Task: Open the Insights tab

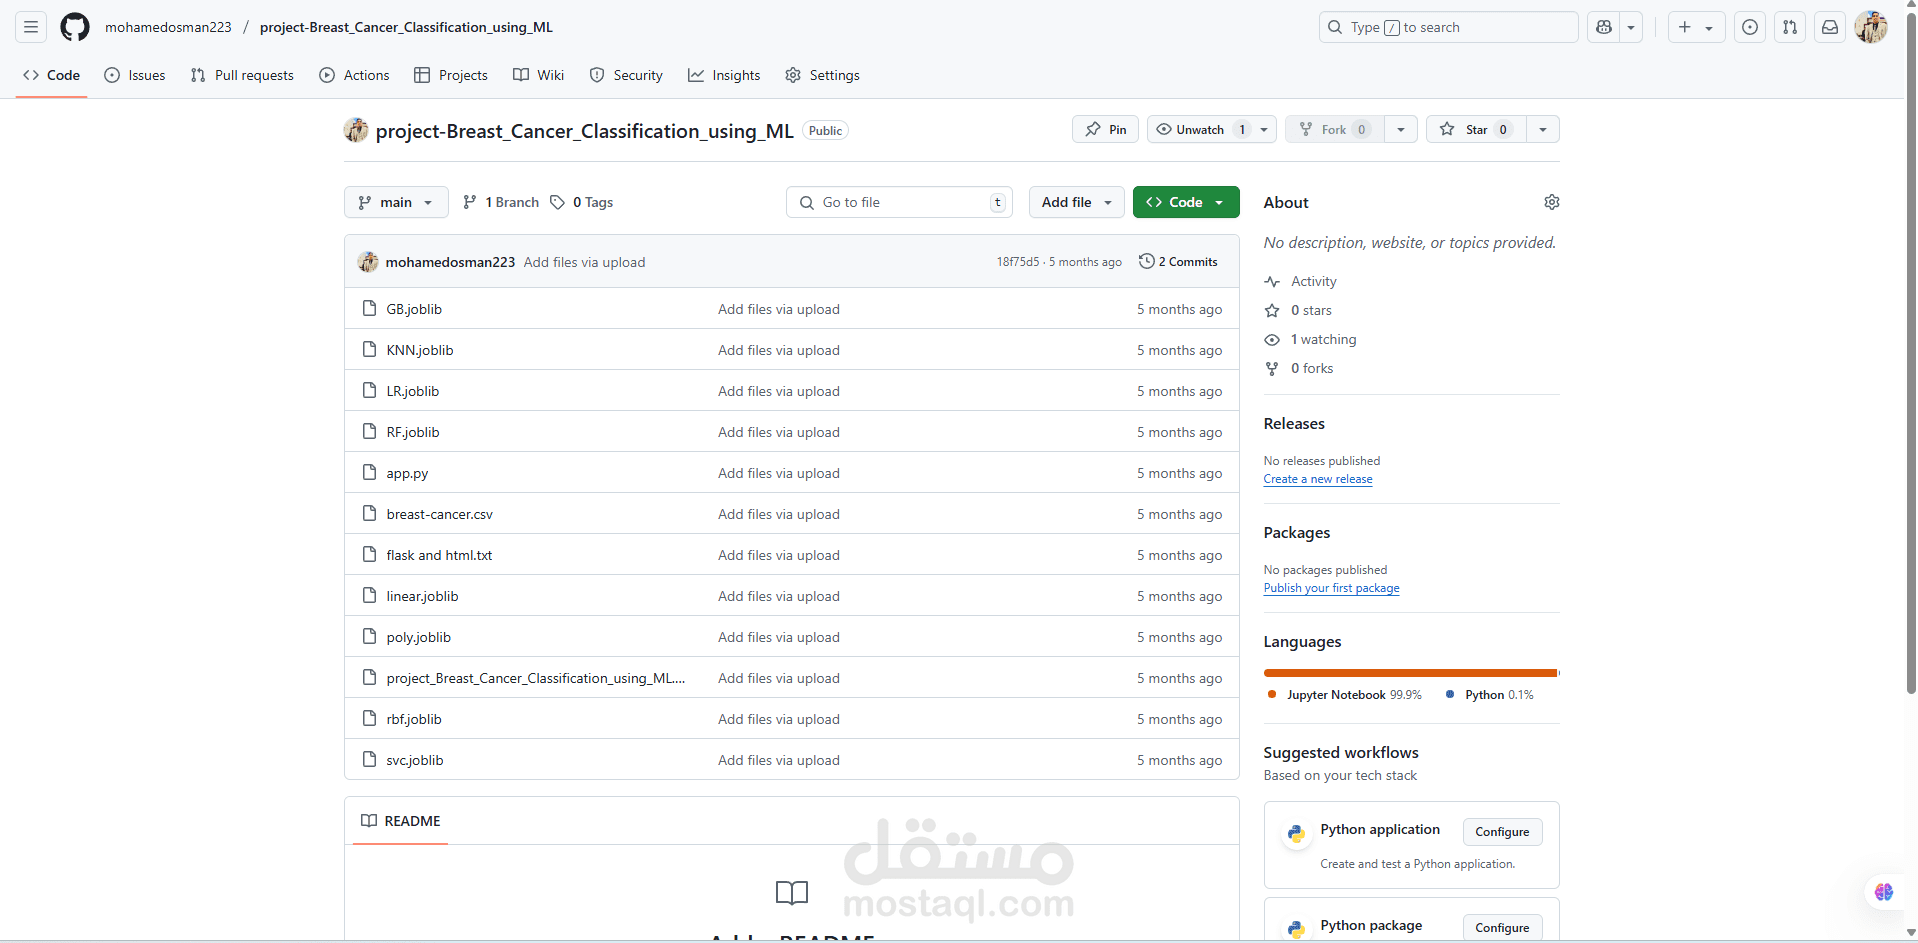Action: (x=724, y=75)
